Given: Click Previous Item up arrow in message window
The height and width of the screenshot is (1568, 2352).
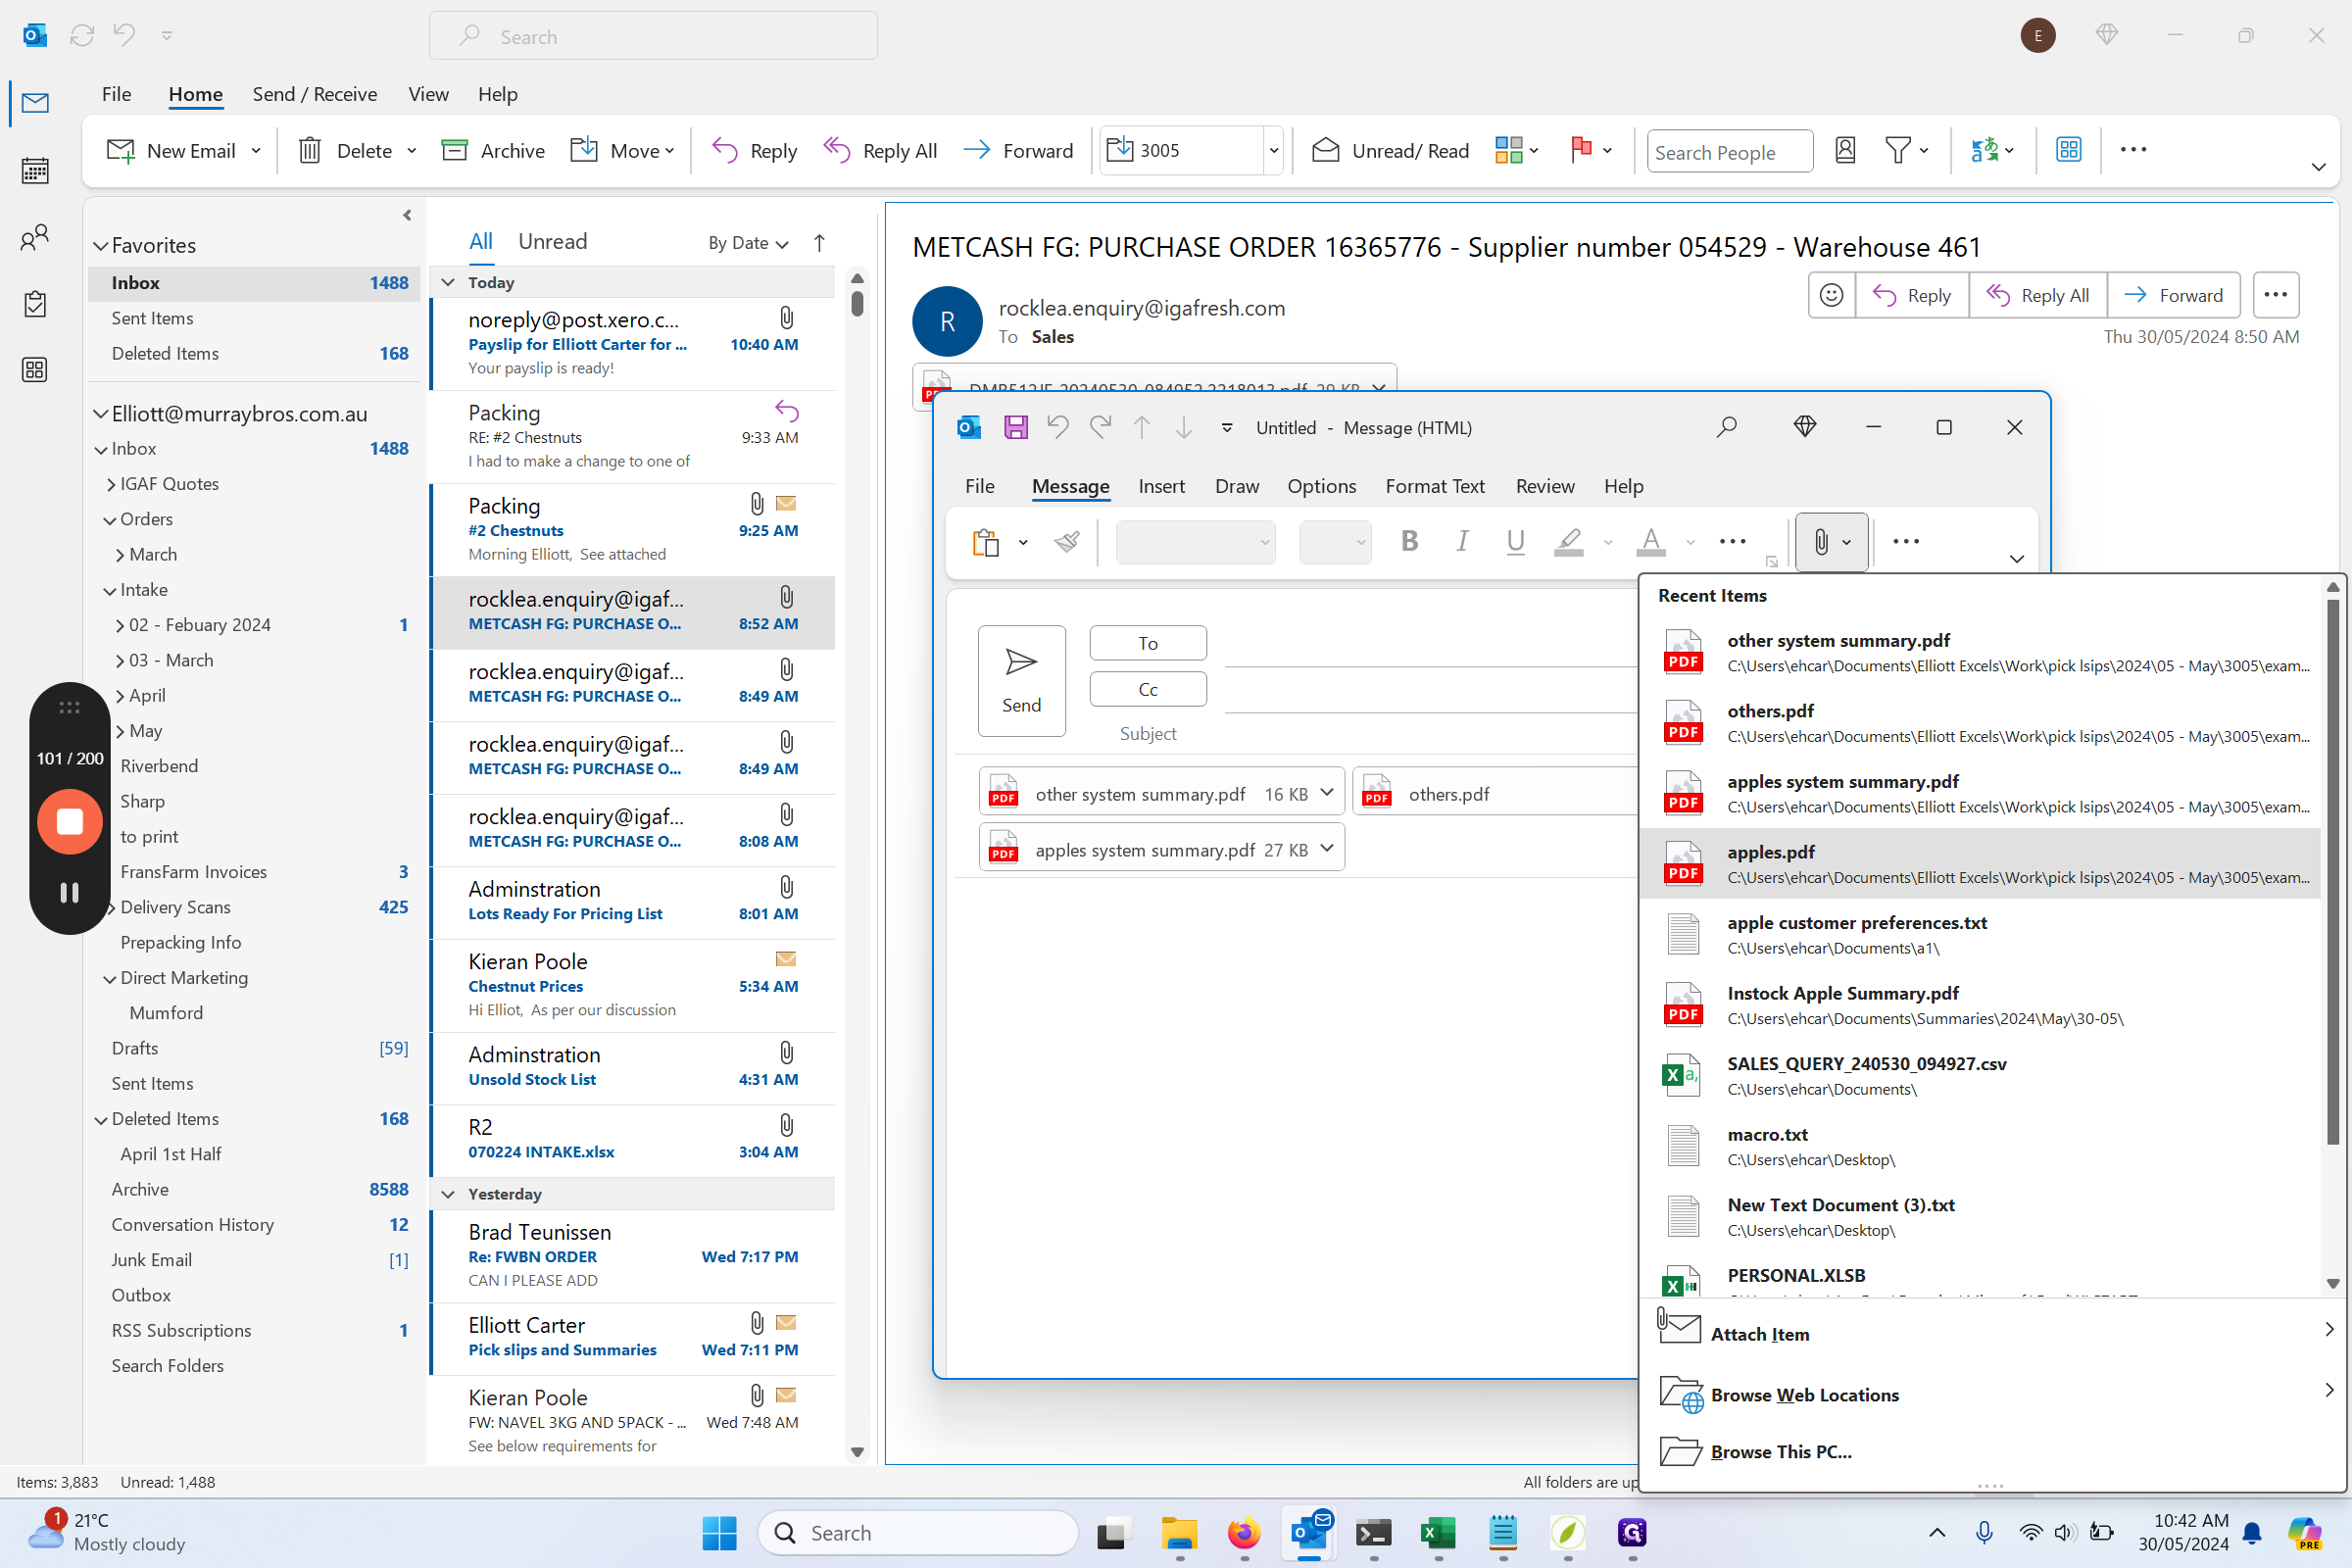Looking at the screenshot, I should point(1141,428).
